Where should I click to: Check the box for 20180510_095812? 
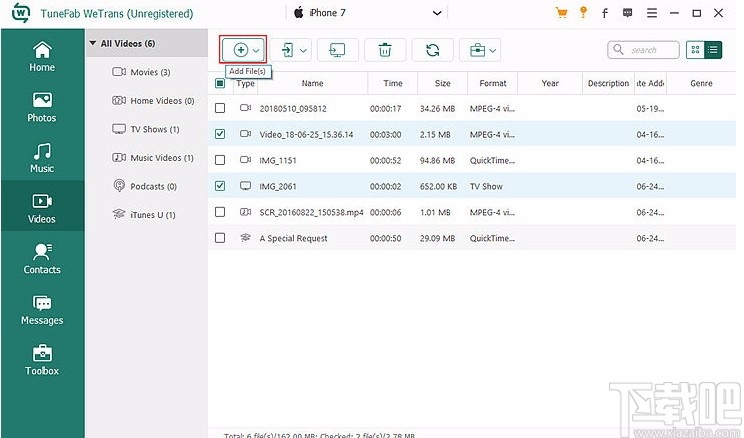point(220,108)
